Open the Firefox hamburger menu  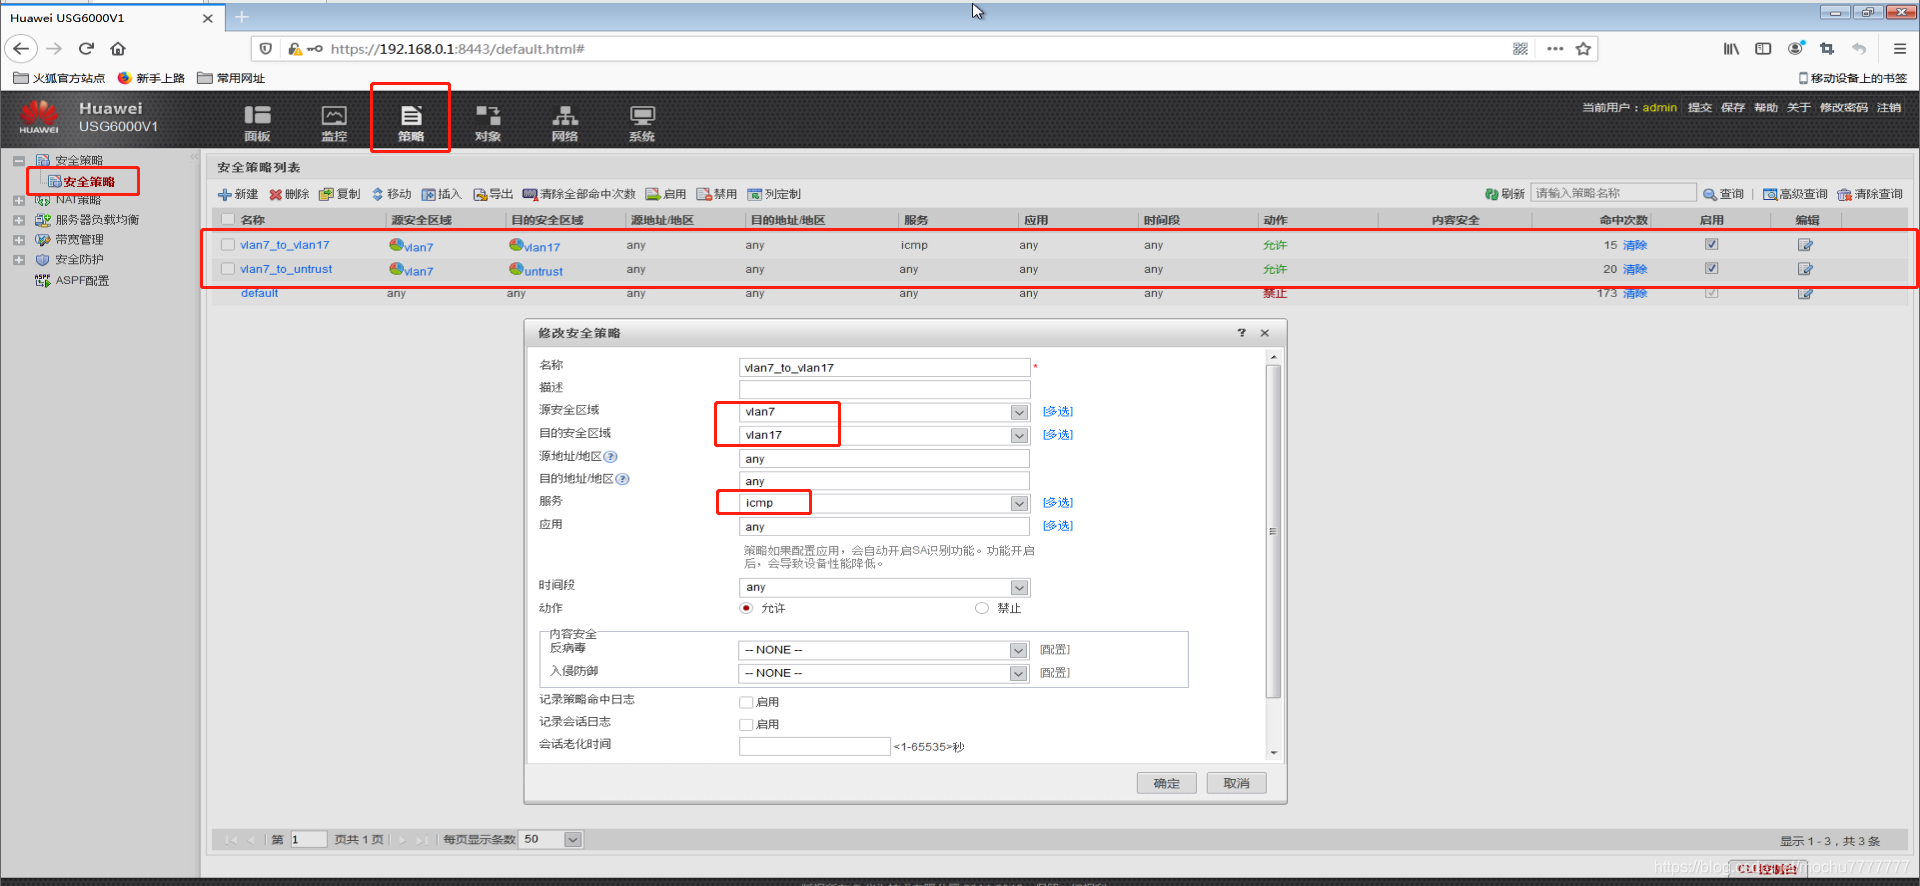pos(1900,48)
